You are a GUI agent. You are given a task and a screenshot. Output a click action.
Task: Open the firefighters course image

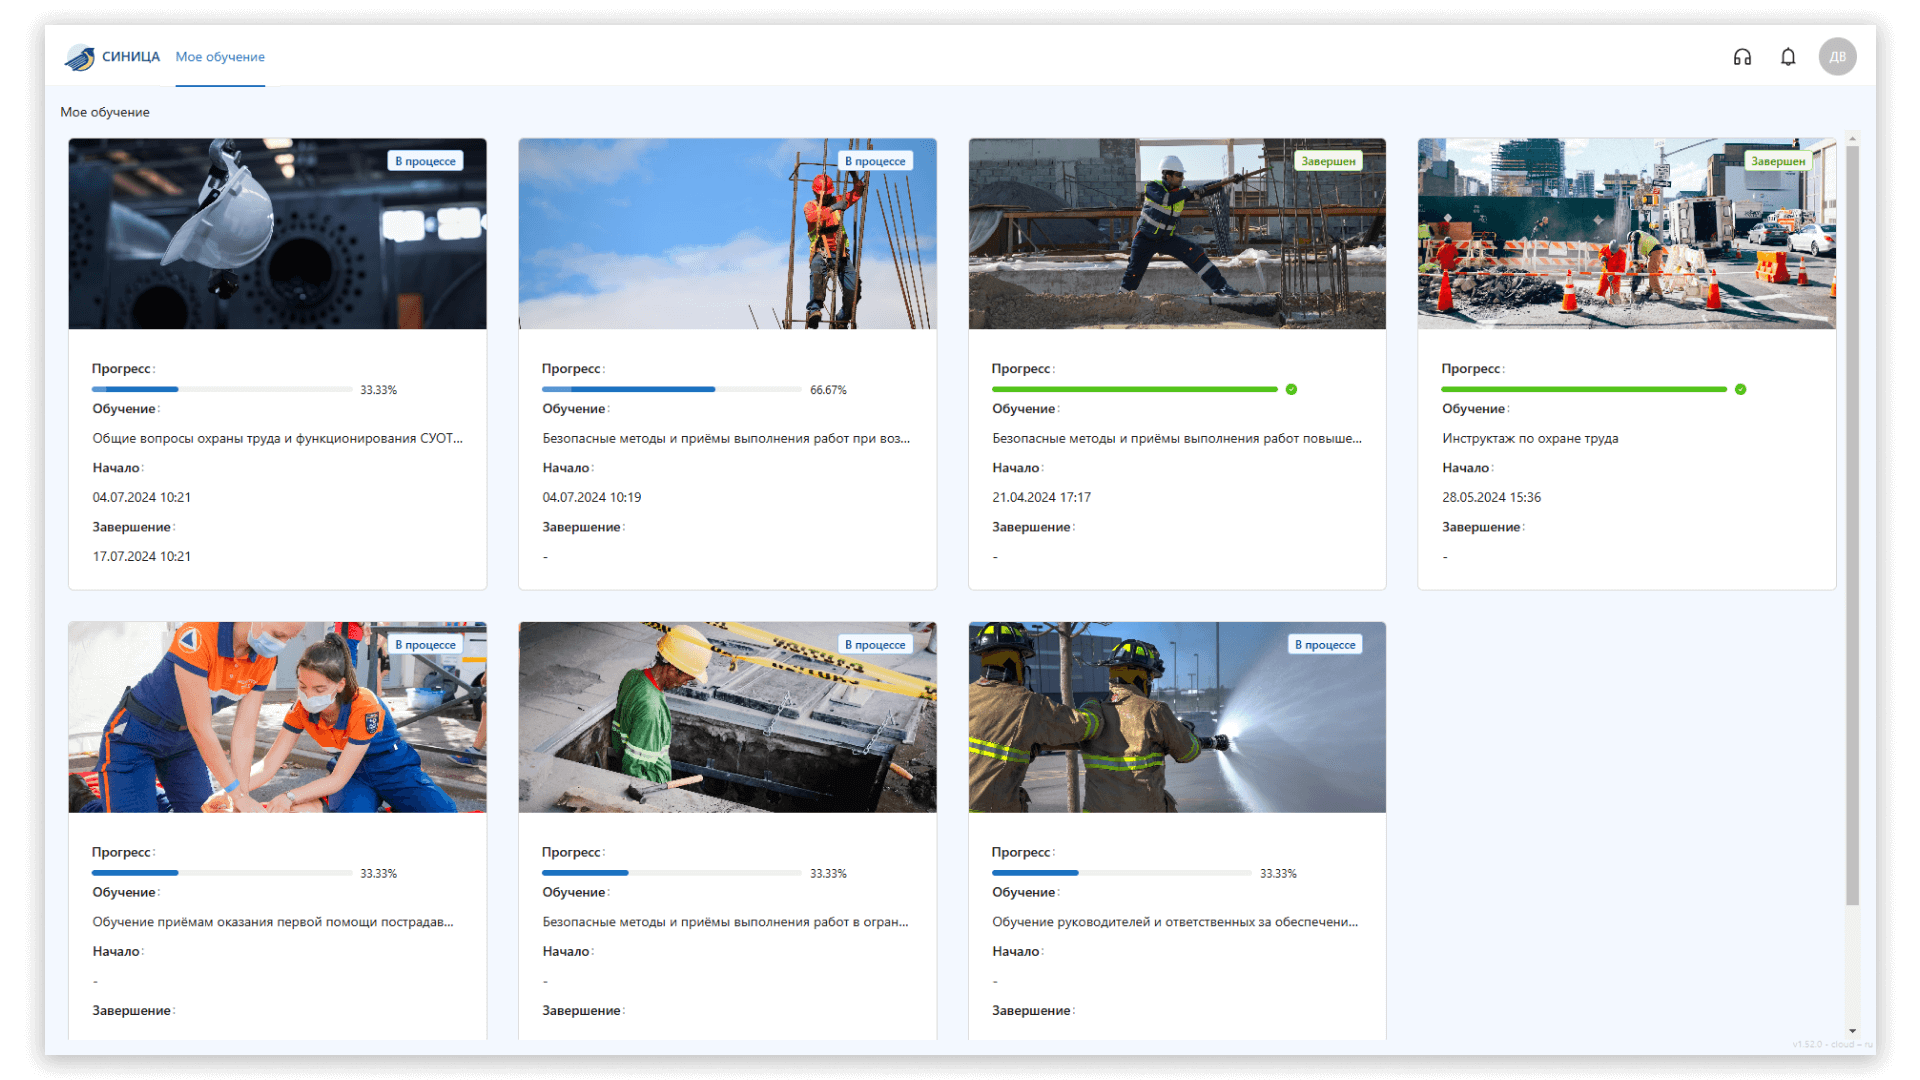click(1177, 717)
